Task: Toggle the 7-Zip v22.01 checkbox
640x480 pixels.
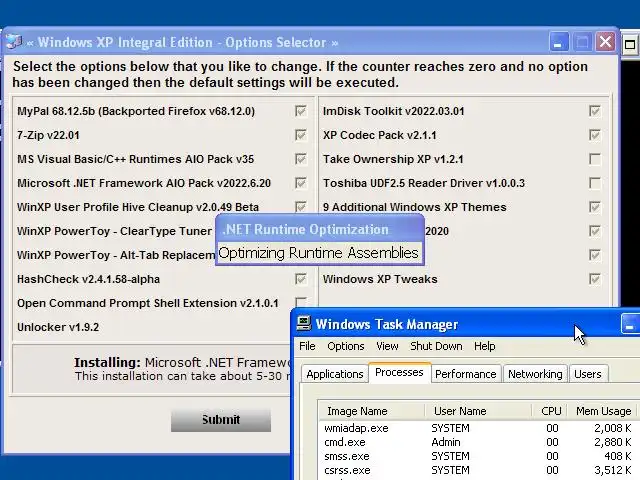Action: point(301,135)
